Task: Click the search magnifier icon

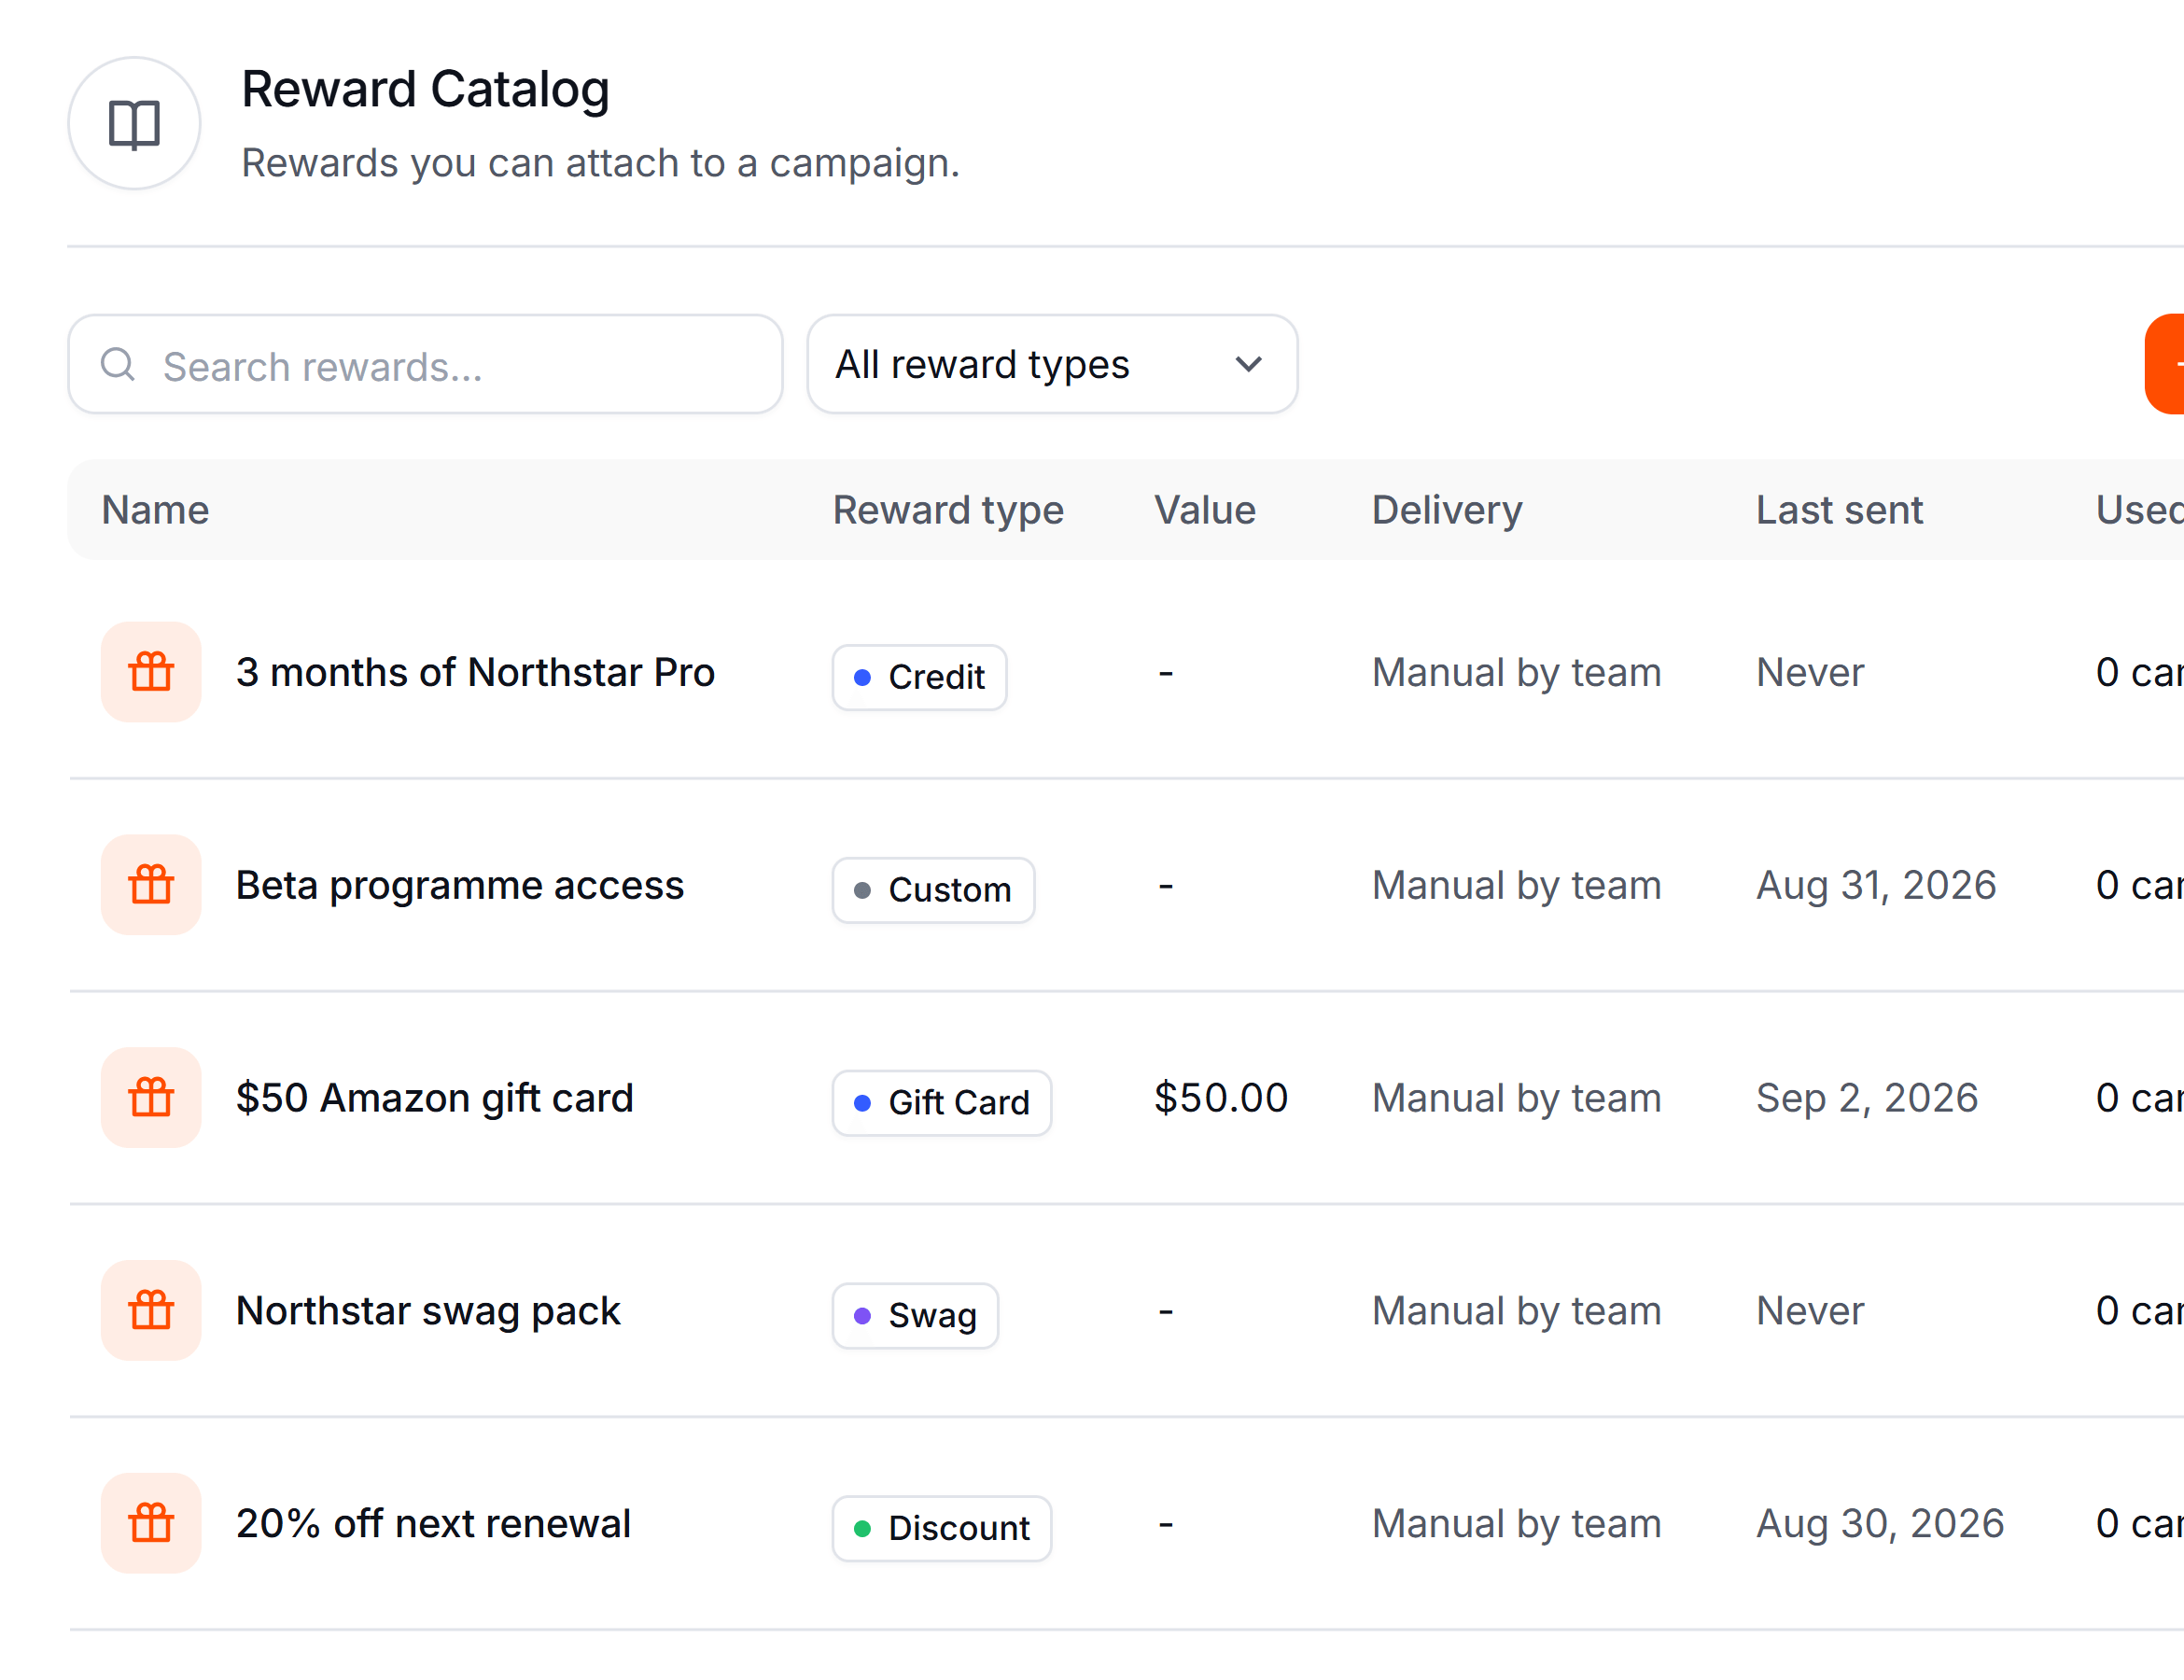Action: (118, 364)
